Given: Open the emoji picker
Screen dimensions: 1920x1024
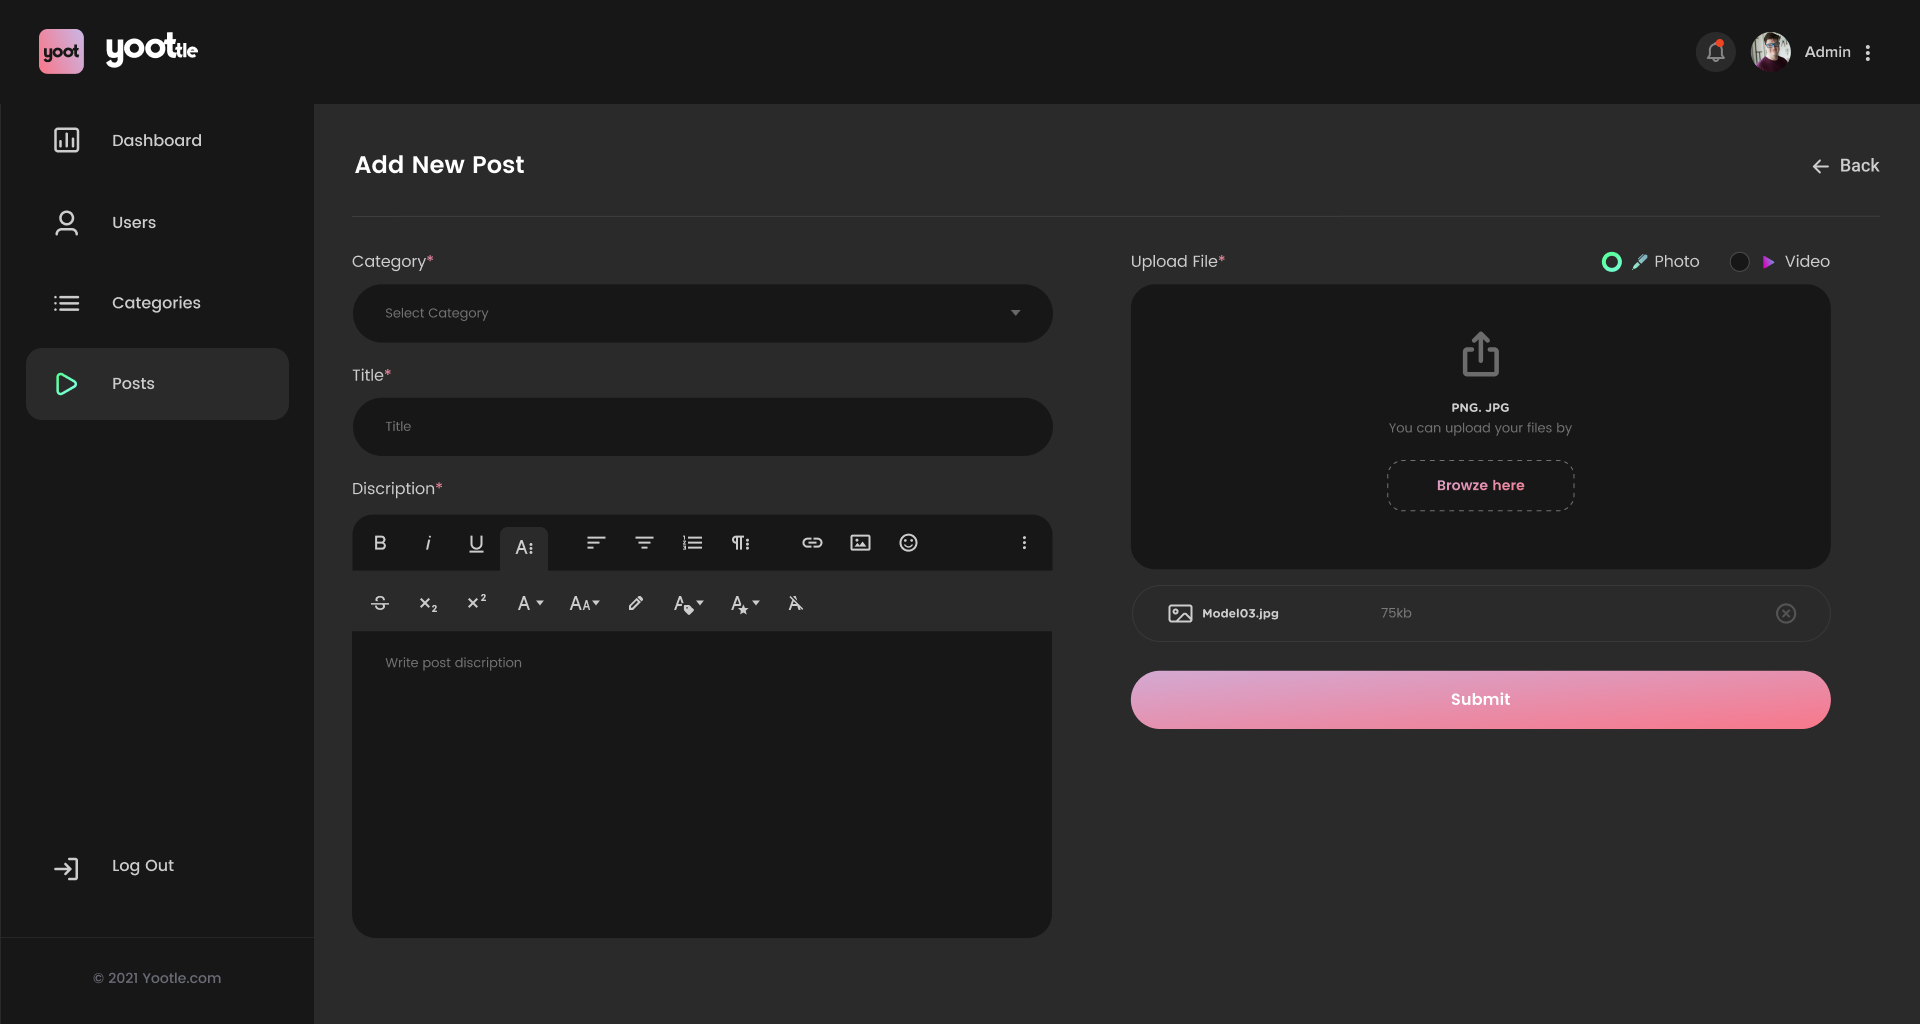Looking at the screenshot, I should click(x=908, y=543).
